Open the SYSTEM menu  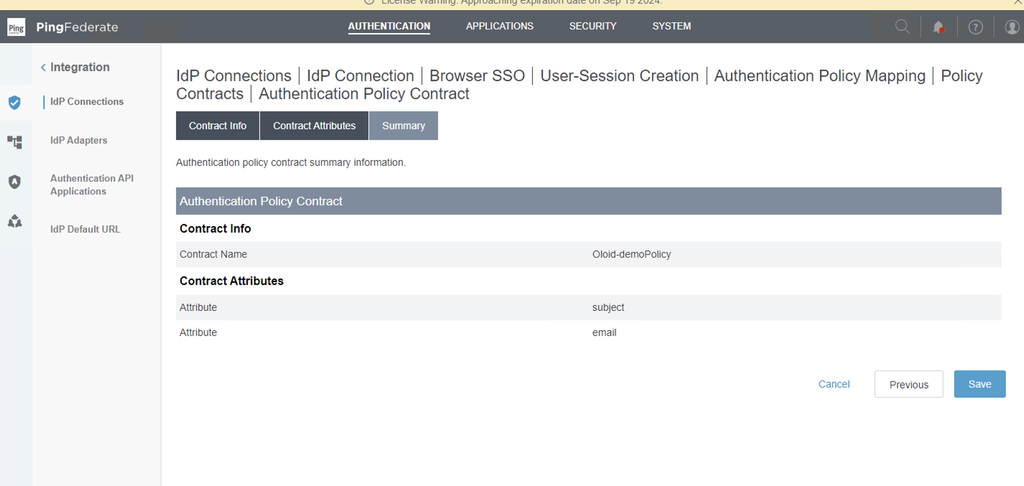click(671, 26)
